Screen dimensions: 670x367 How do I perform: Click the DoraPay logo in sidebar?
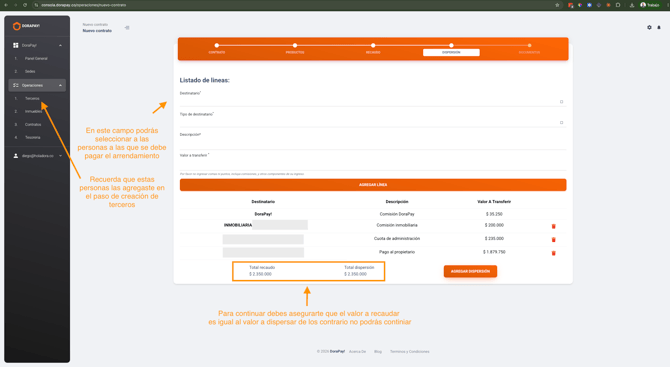[26, 26]
